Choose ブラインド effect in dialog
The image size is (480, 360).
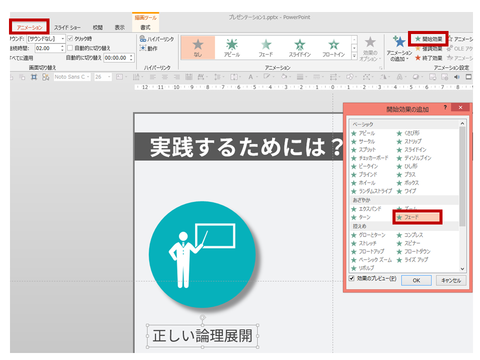click(x=364, y=175)
